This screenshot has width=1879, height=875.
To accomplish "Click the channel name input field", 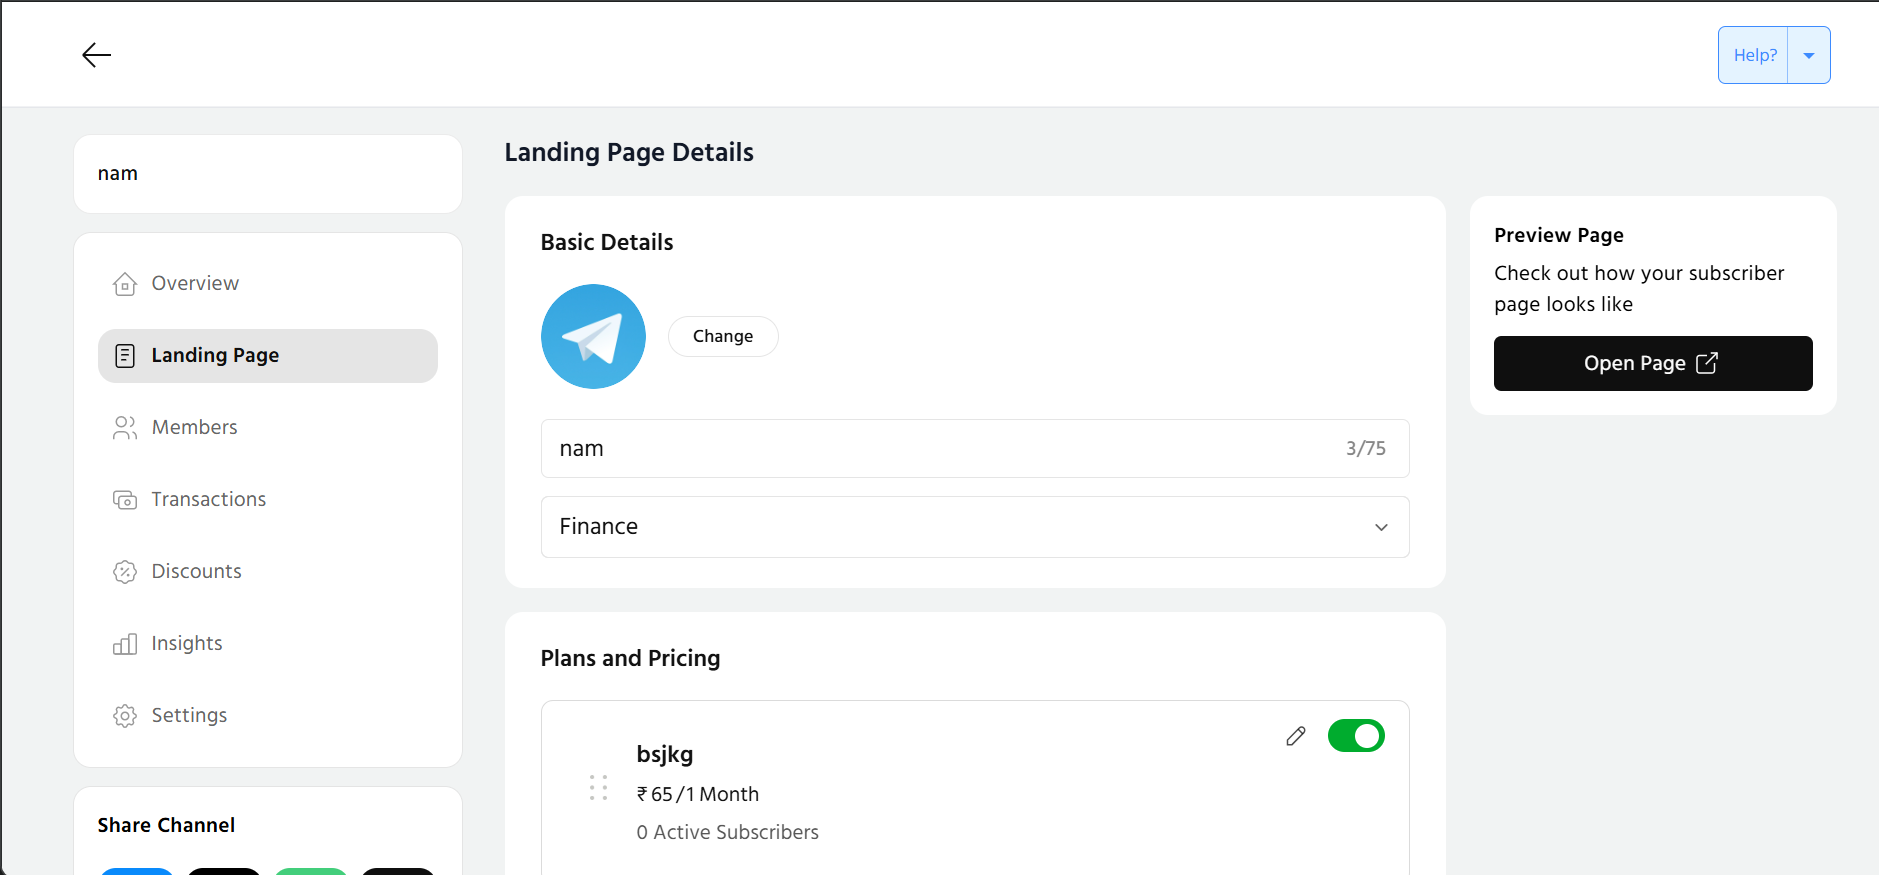I will click(940, 449).
